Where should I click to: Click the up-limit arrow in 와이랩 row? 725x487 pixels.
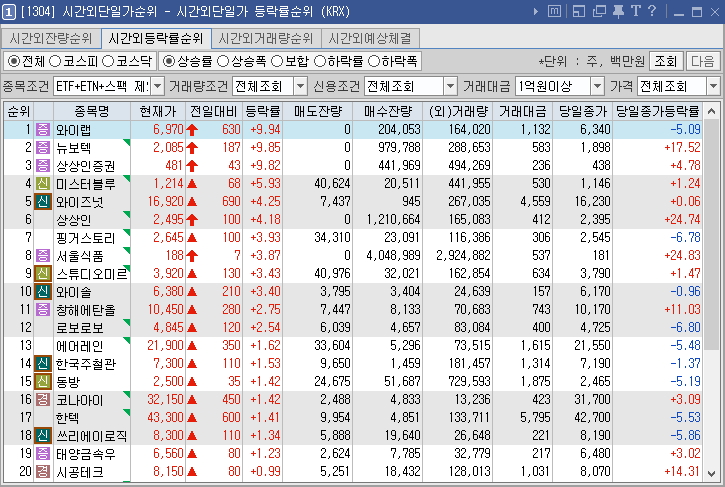192,130
